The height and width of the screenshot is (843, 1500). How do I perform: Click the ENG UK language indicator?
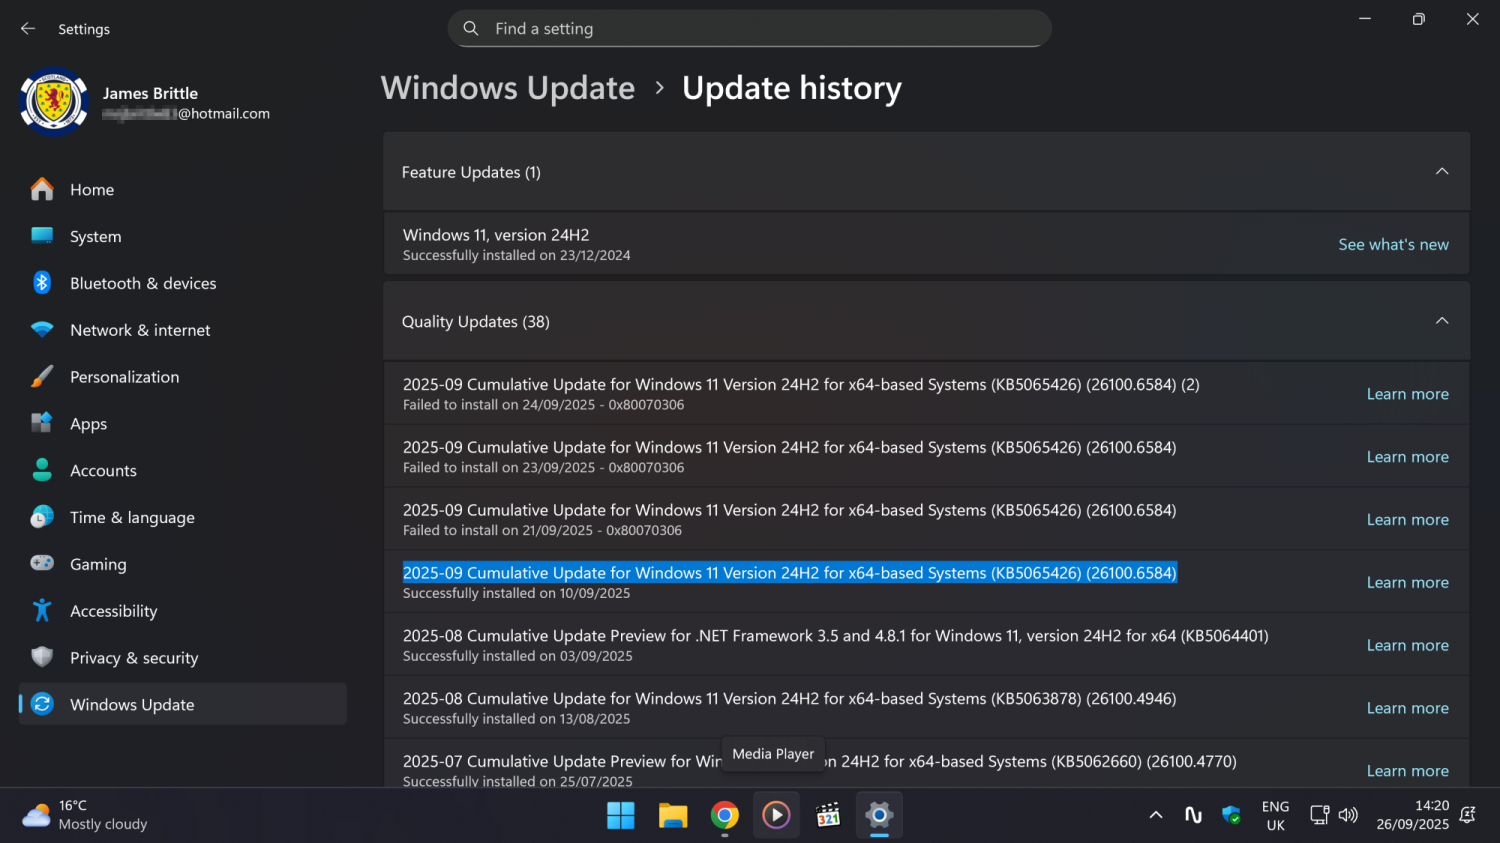[x=1275, y=815]
